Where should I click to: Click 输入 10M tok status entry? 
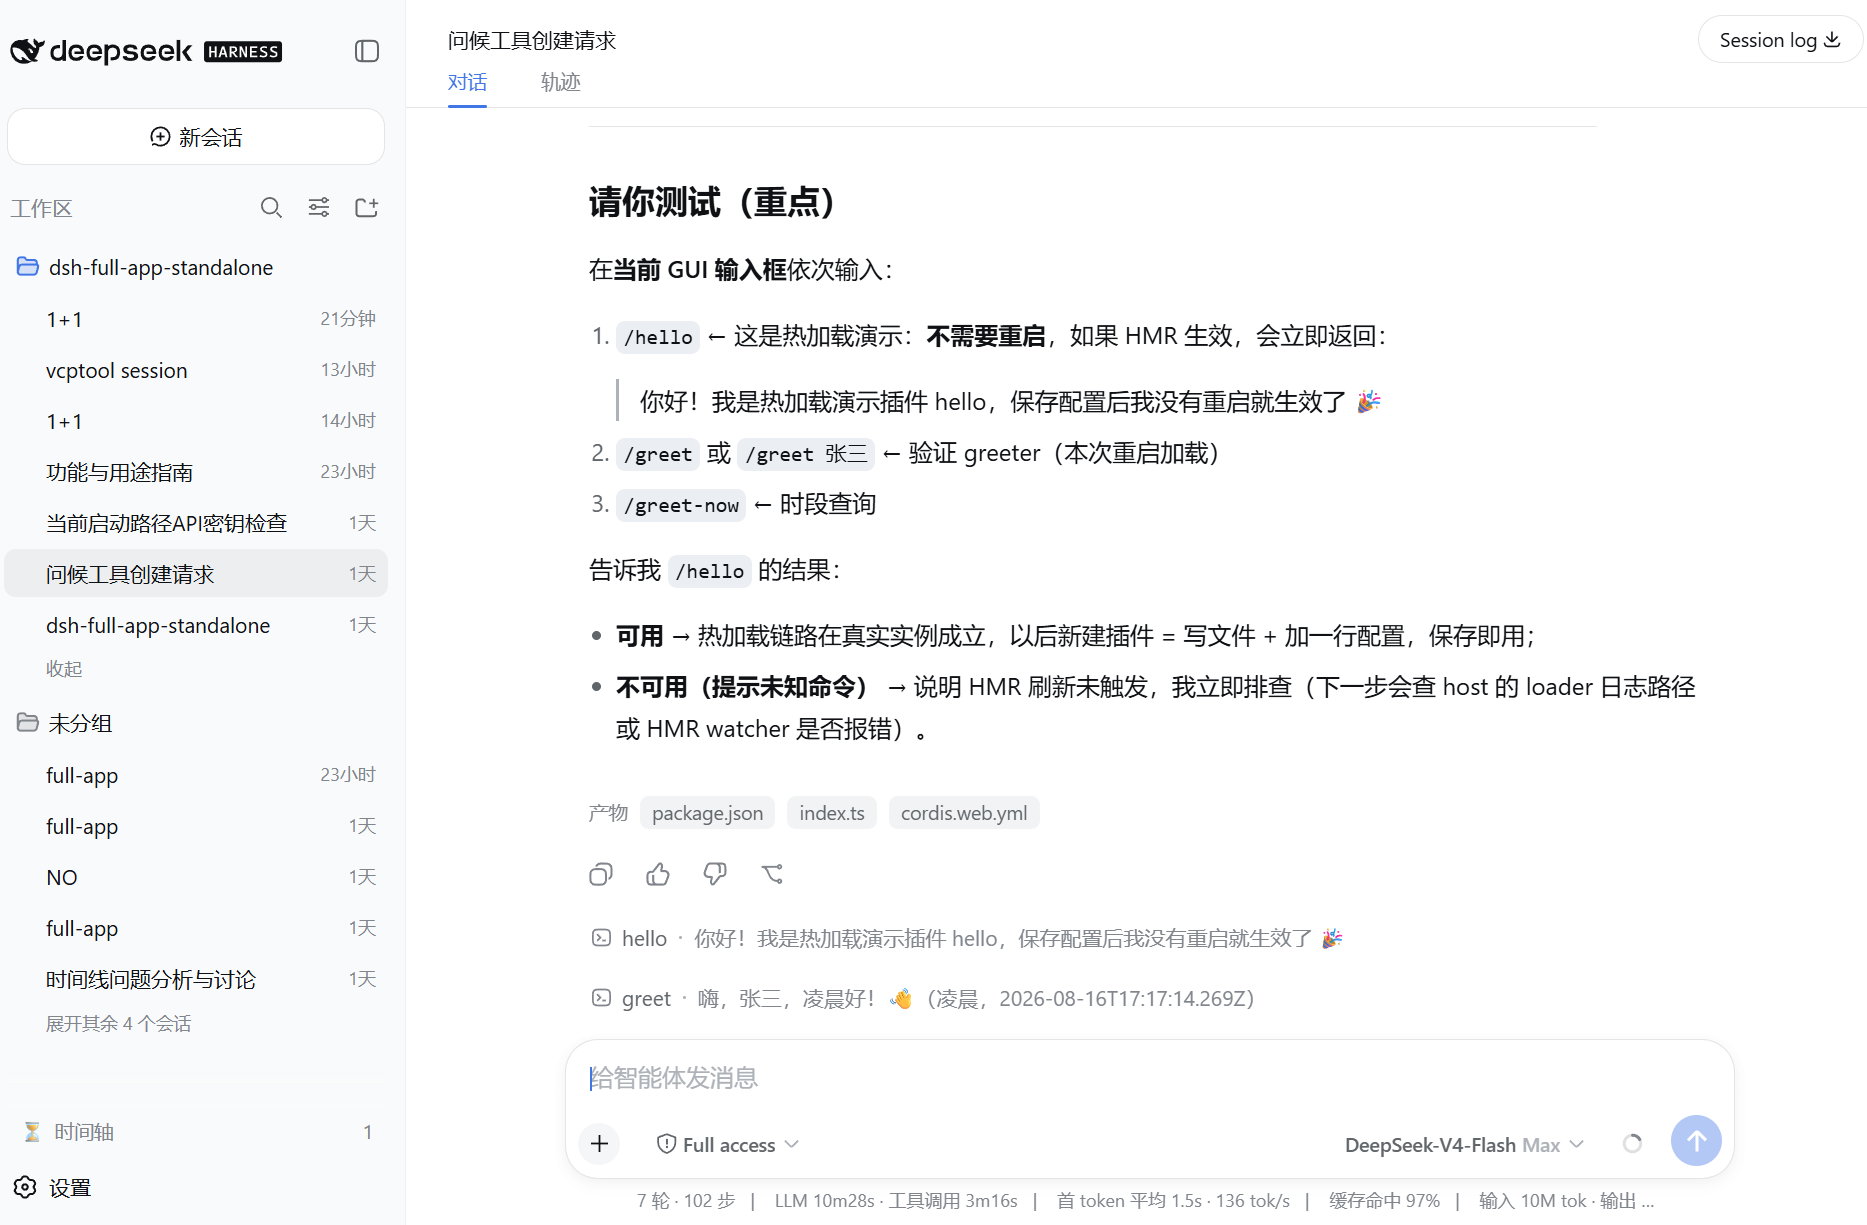click(1532, 1201)
